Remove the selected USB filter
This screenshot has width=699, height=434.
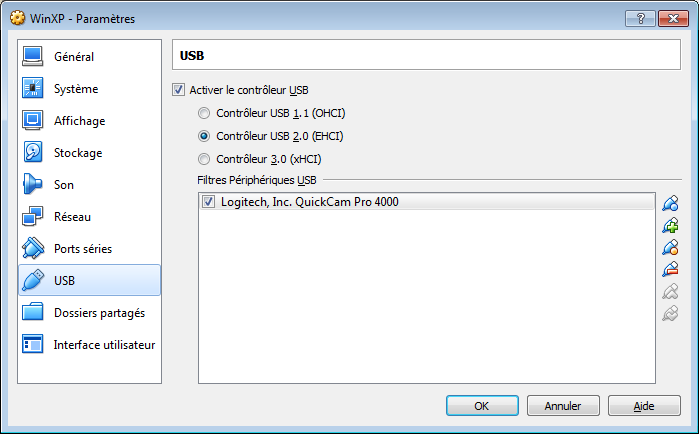click(670, 269)
